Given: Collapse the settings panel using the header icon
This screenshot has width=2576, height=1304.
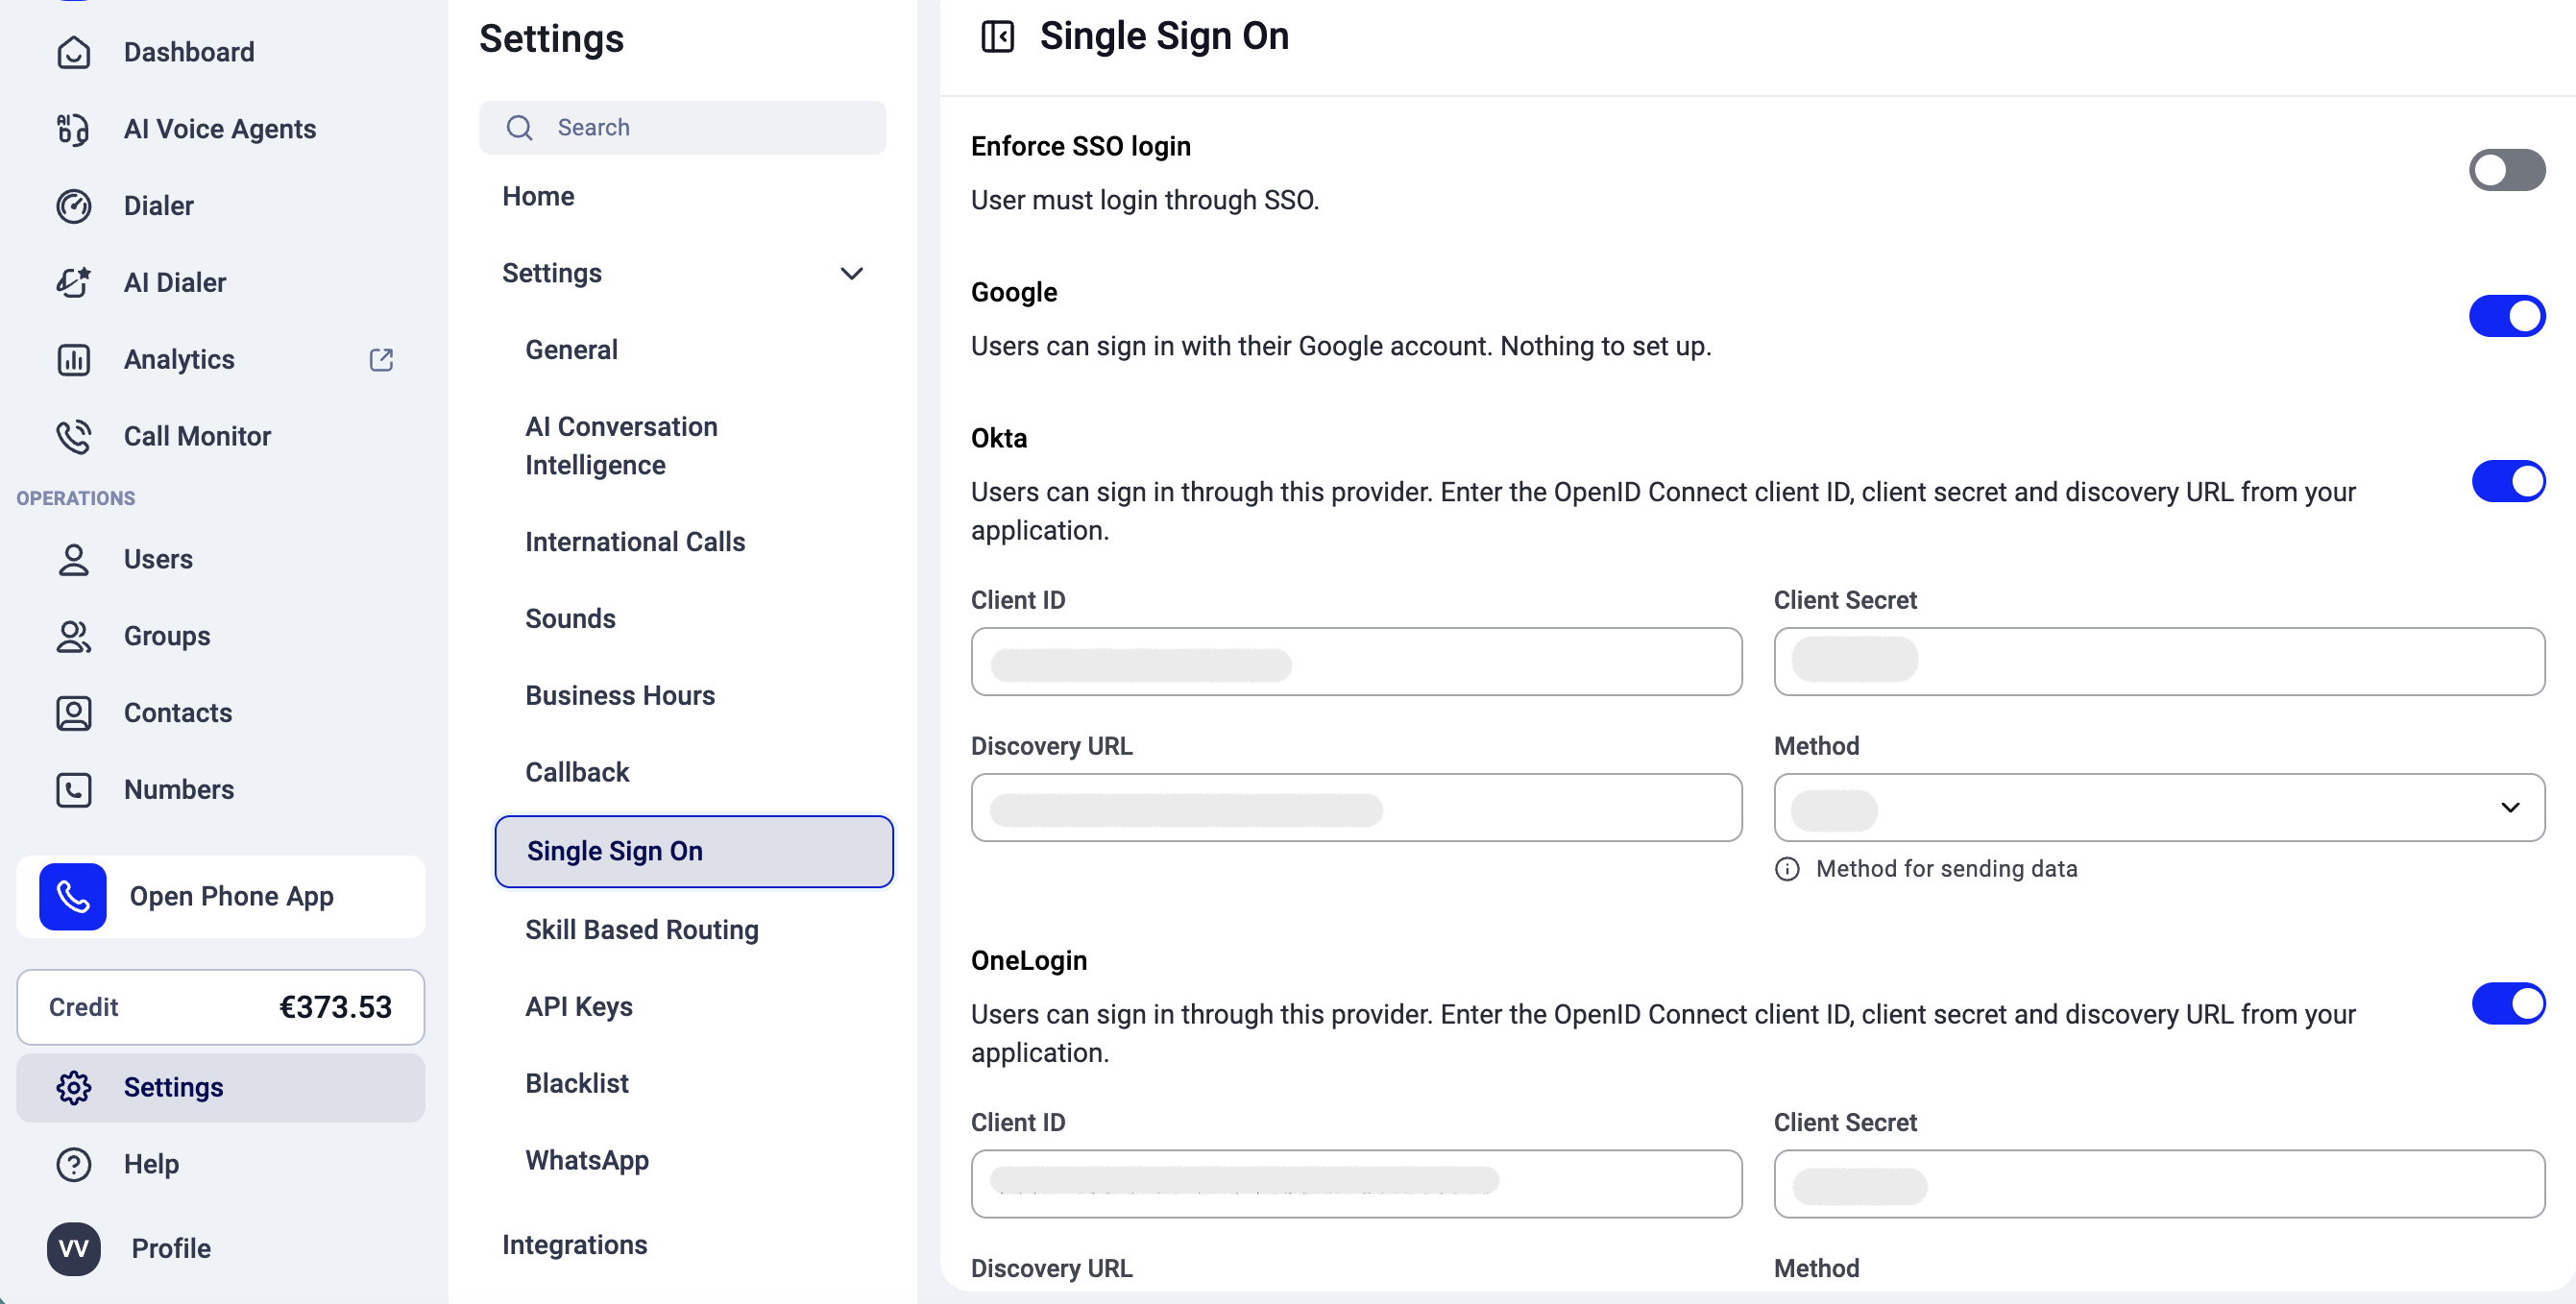Looking at the screenshot, I should click(997, 37).
